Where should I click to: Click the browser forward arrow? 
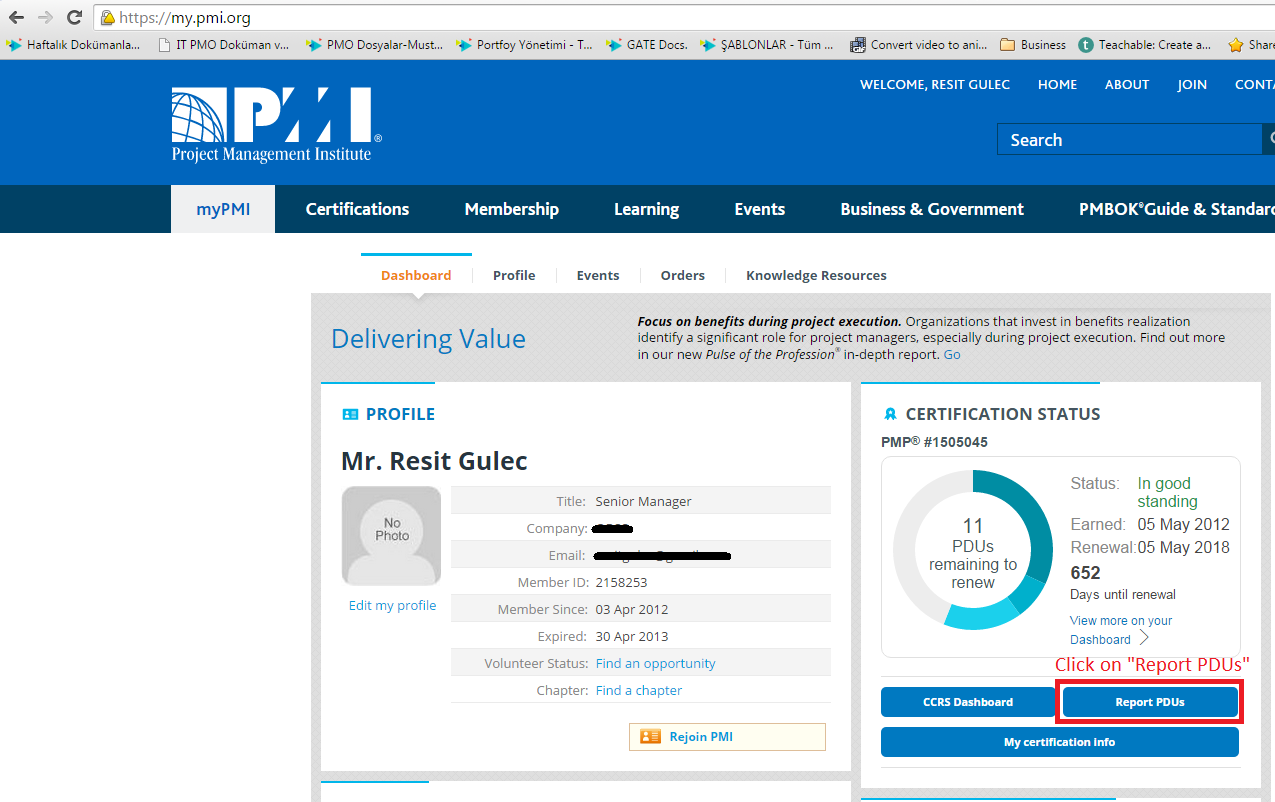[45, 17]
